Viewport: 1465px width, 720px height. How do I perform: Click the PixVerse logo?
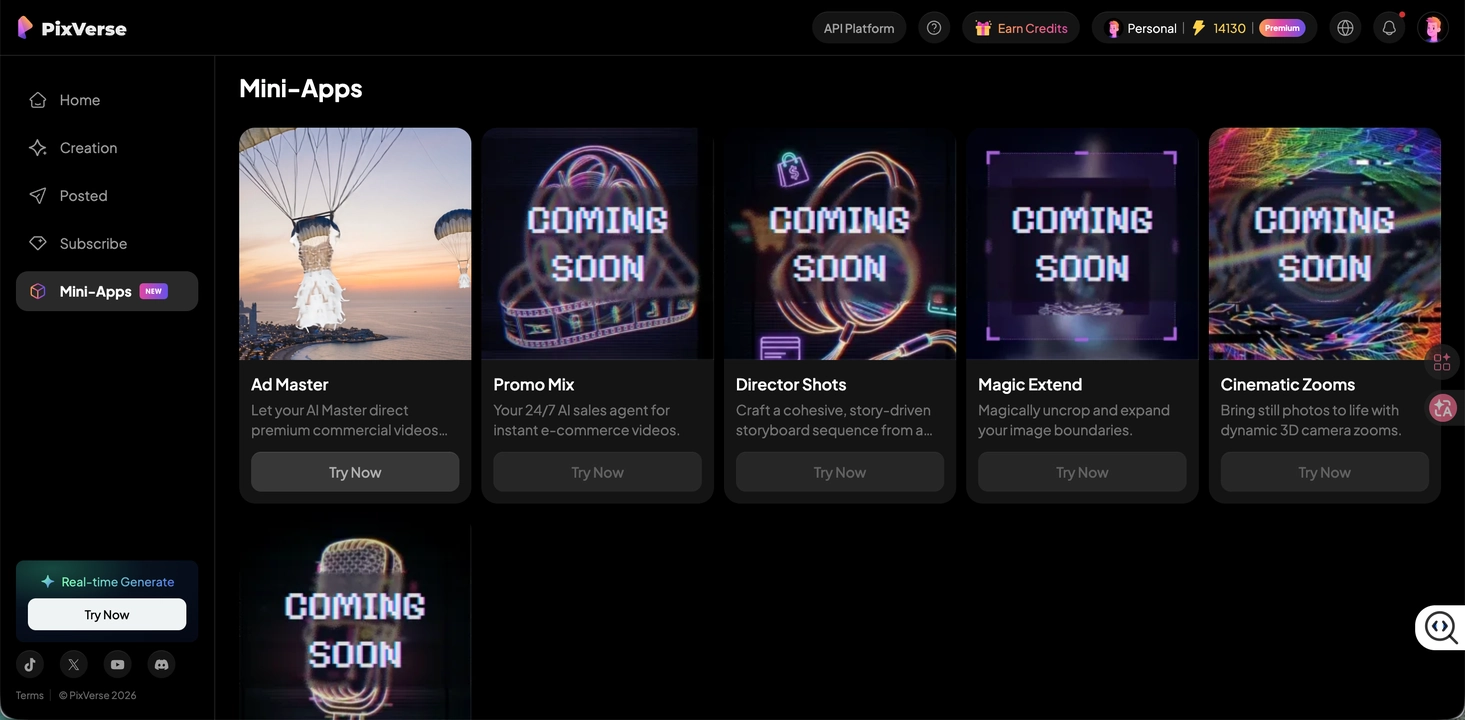72,28
